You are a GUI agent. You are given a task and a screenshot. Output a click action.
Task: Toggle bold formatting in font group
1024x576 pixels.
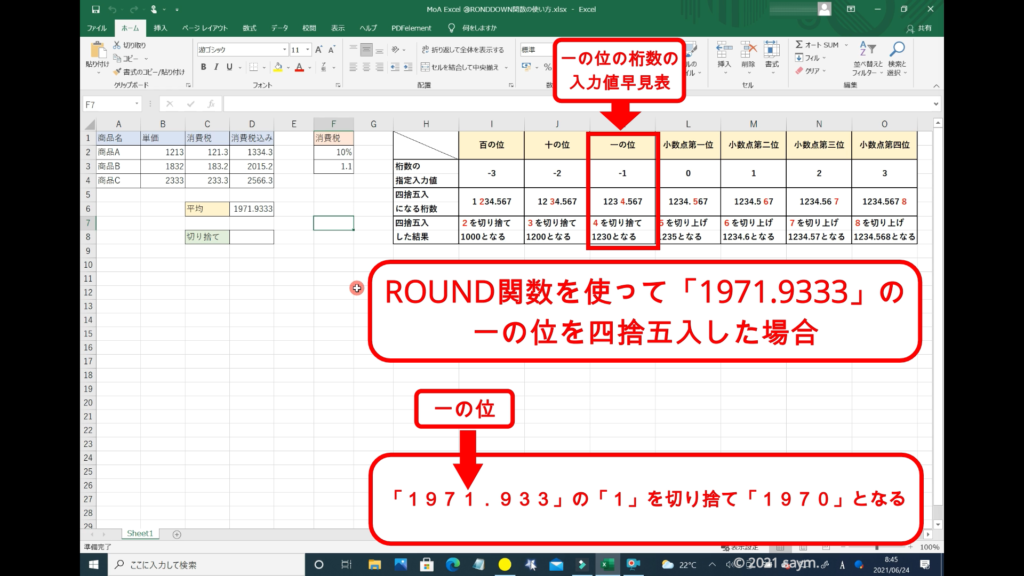click(x=203, y=67)
